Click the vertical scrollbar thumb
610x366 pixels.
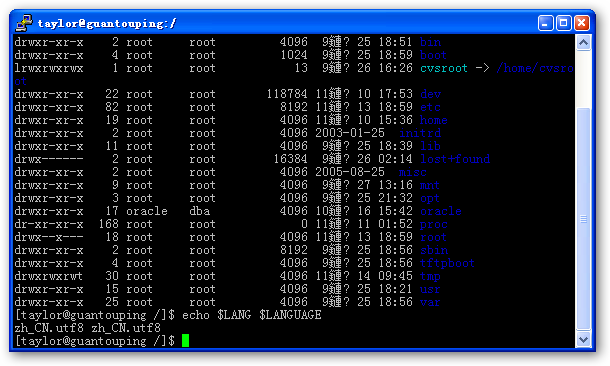coord(583,219)
